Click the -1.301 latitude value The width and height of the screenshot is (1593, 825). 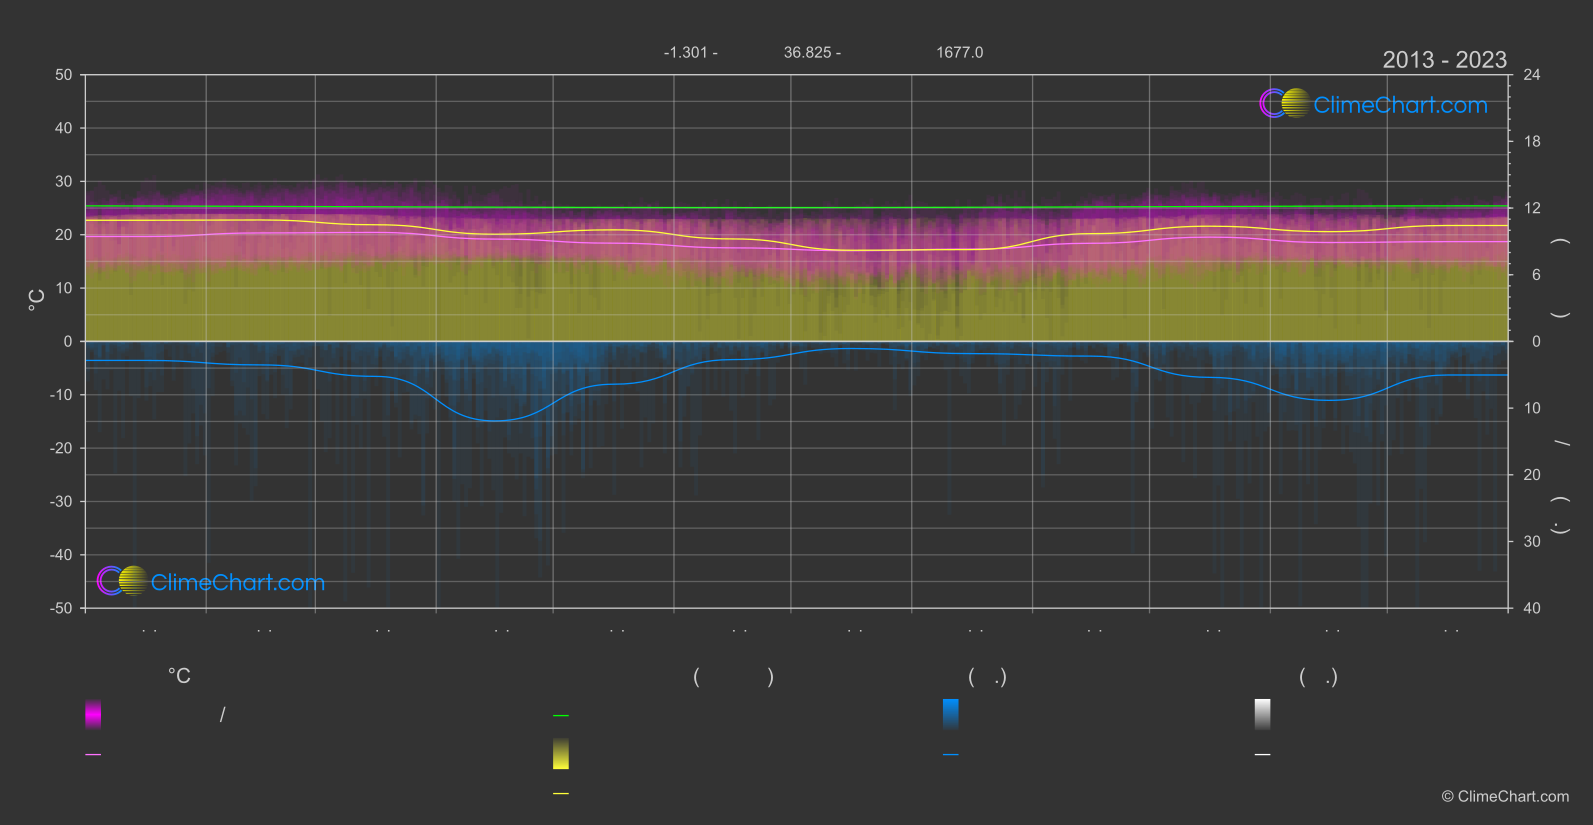coord(685,52)
